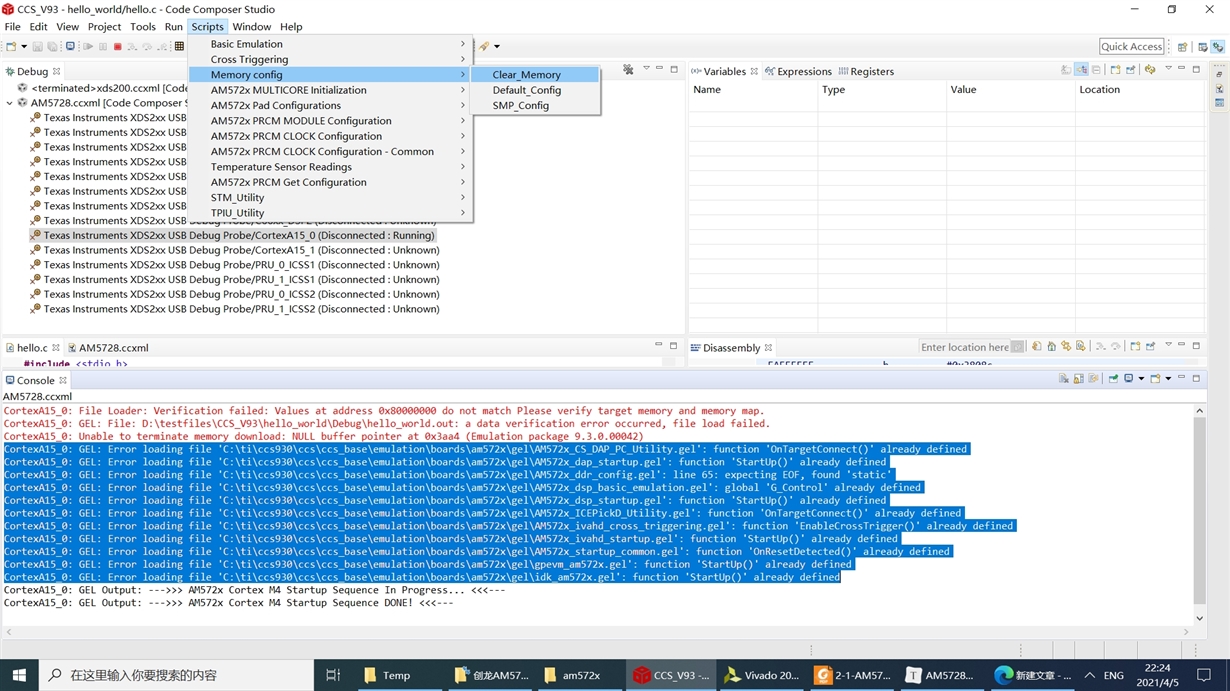Open AM572x MULTICORE Initialization submenu
This screenshot has width=1230, height=691.
(x=330, y=90)
